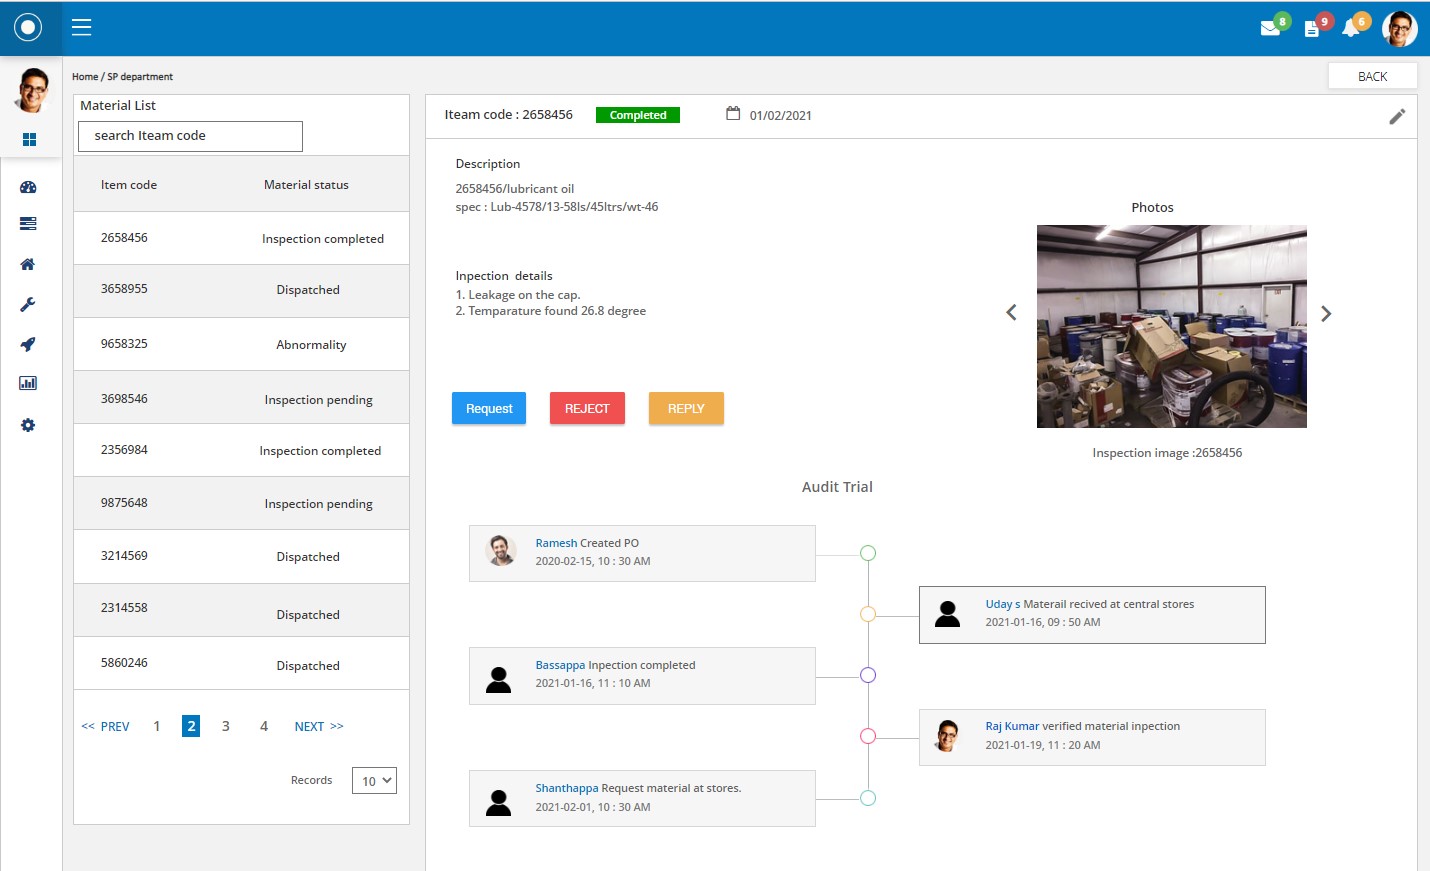Click orange timeline node for Uday entry
This screenshot has width=1430, height=871.
click(x=868, y=614)
